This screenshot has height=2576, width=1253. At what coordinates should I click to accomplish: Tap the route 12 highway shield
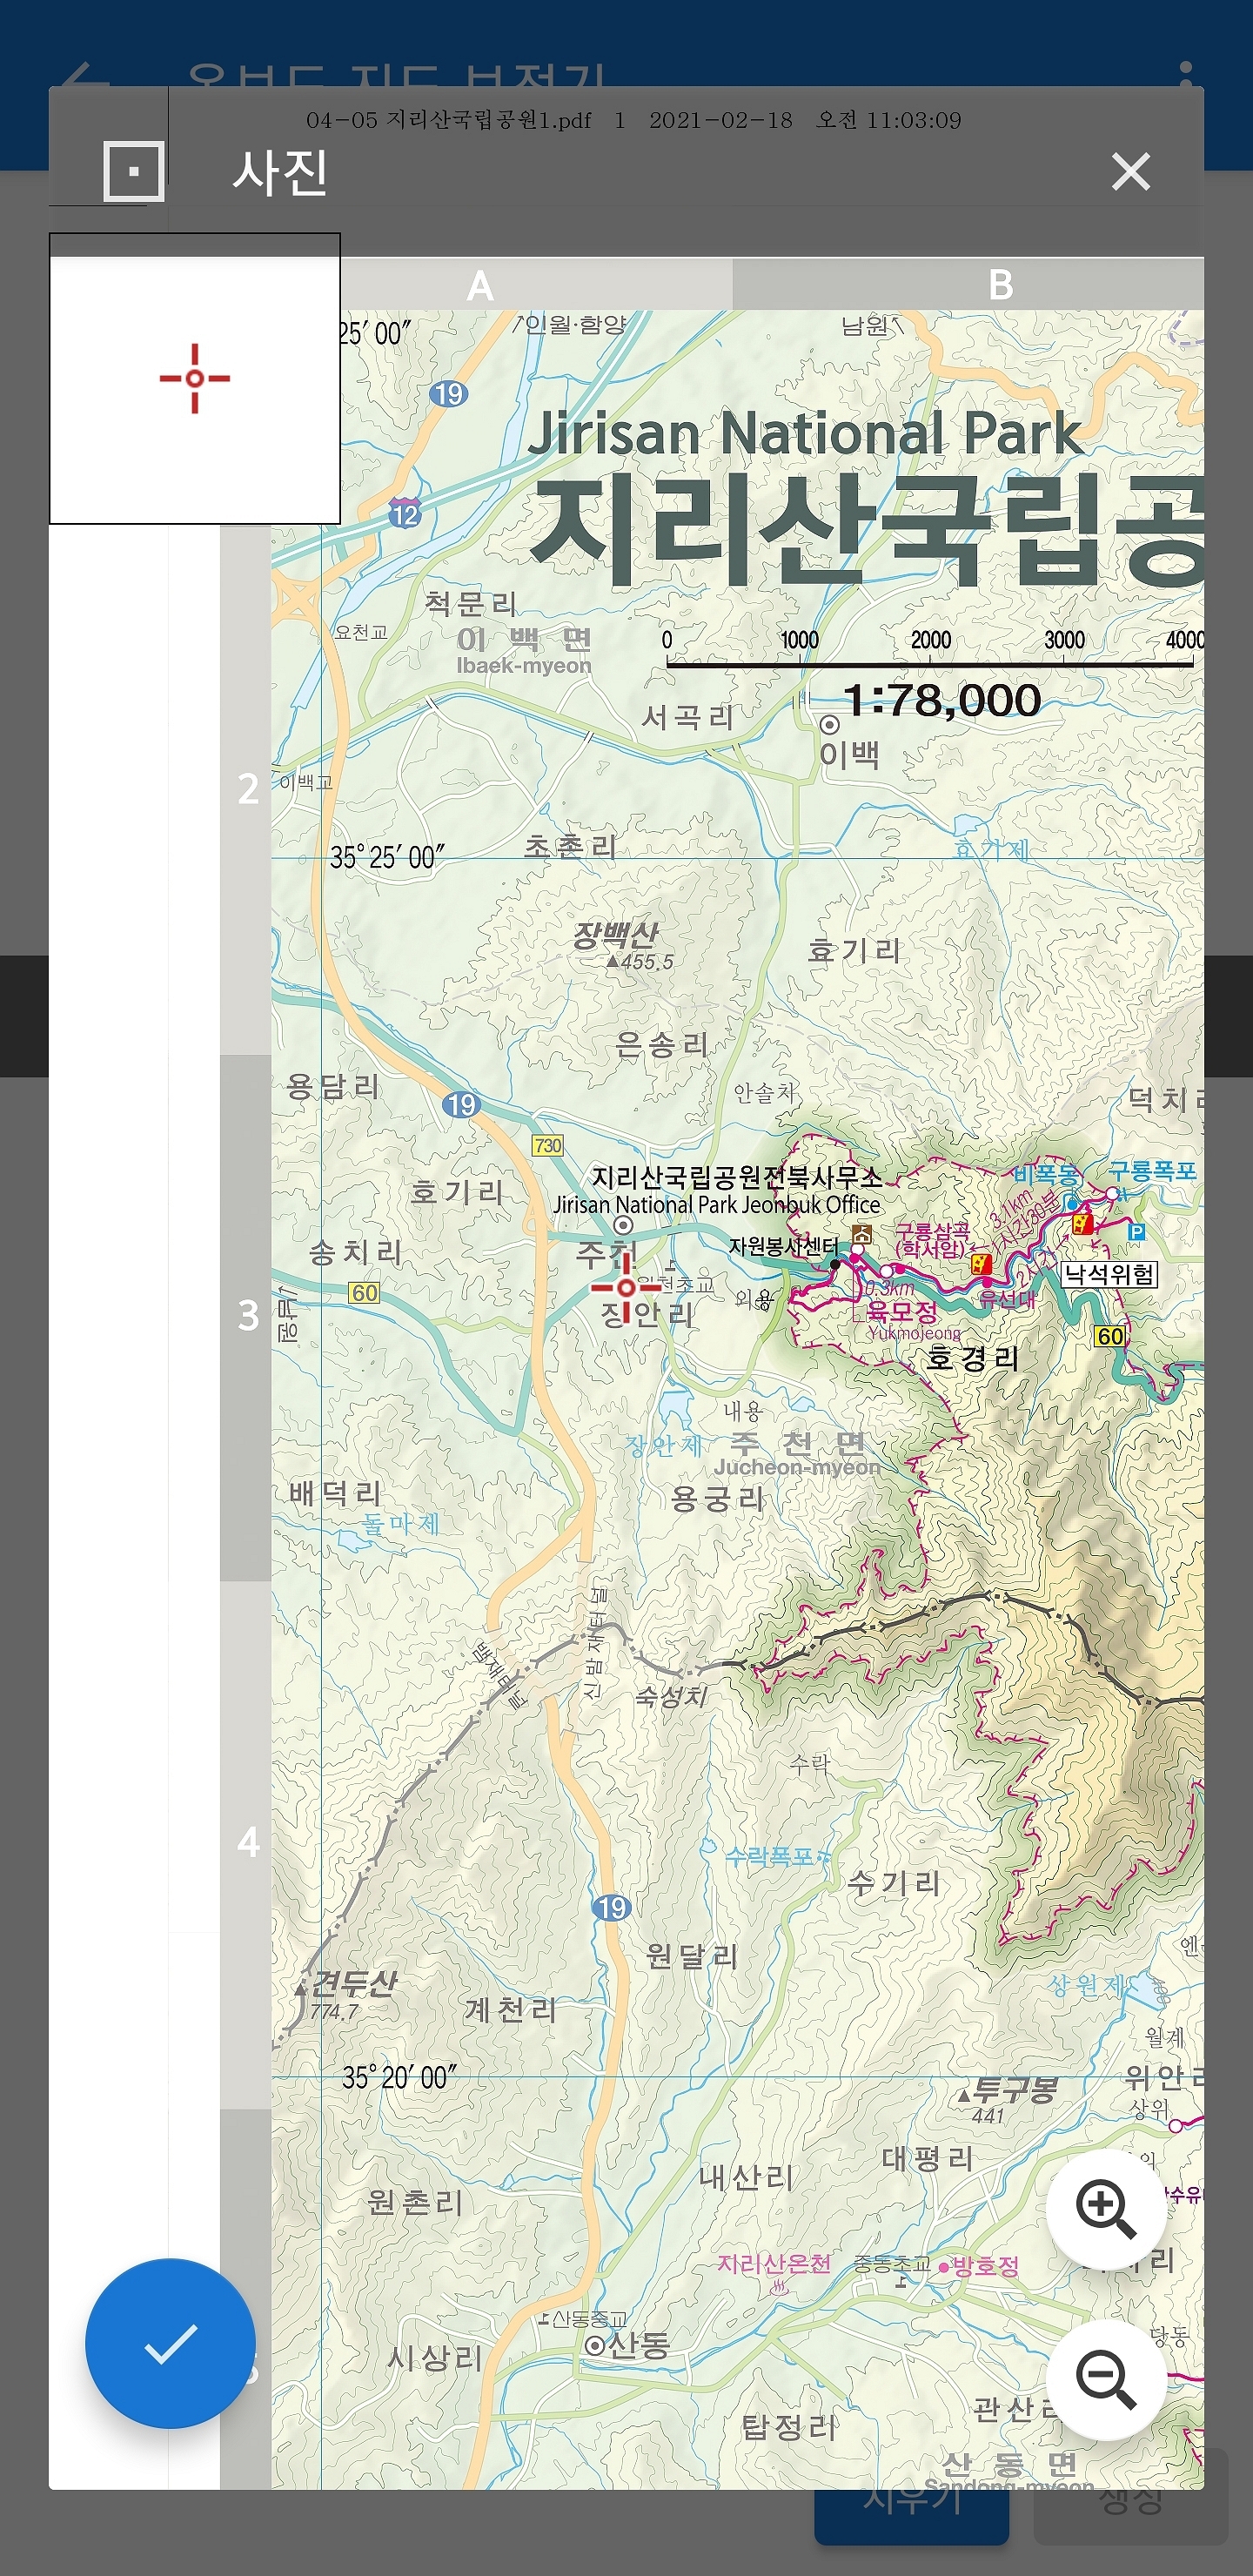(405, 514)
